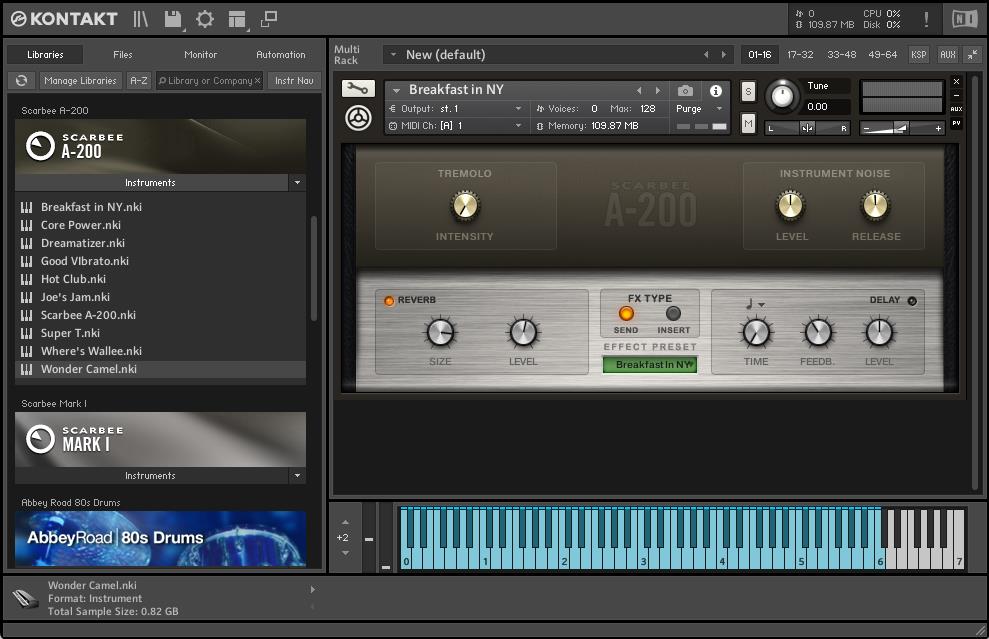The width and height of the screenshot is (989, 639).
Task: Solo the instrument with S button
Action: (748, 92)
